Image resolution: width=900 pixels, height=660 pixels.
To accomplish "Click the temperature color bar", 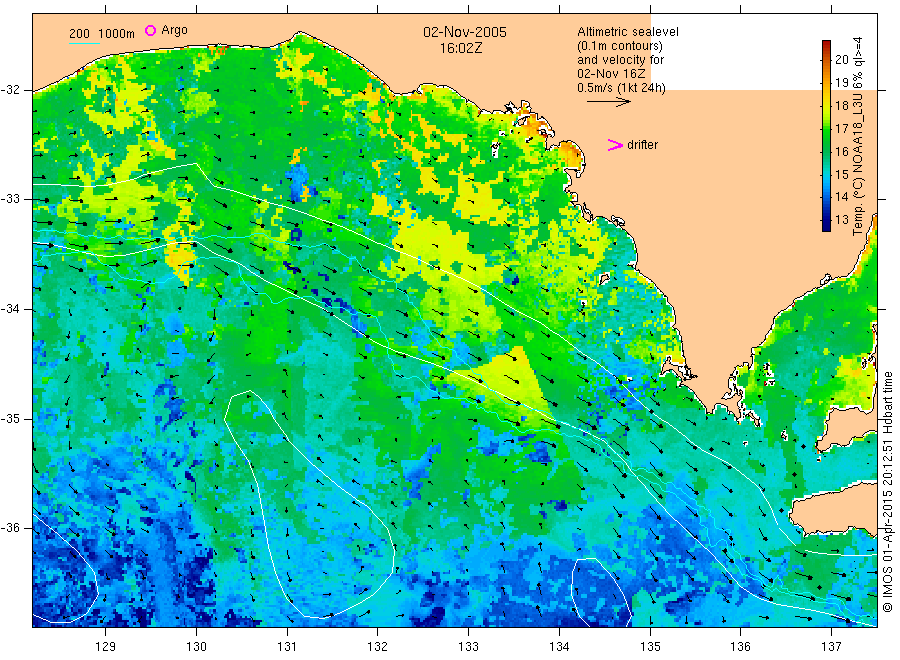I will pyautogui.click(x=826, y=135).
